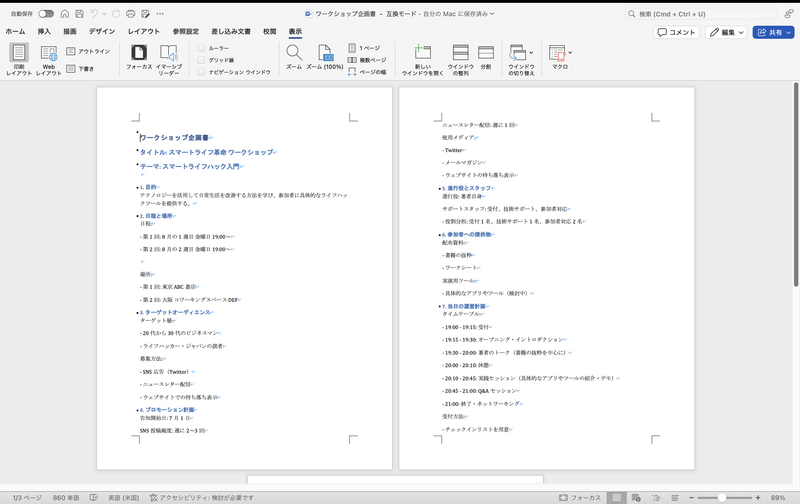Viewport: 800px width, 504px height.
Task: Switch to the 挿入 tab
Action: point(44,32)
